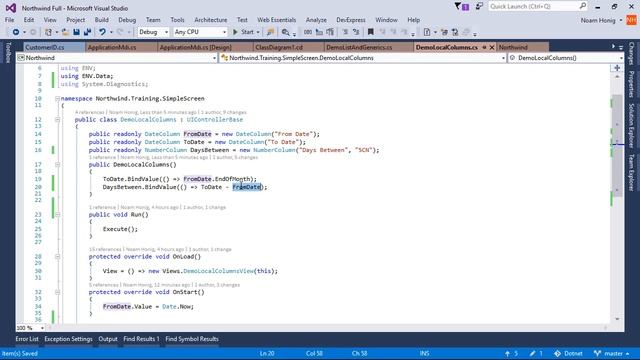The width and height of the screenshot is (640, 360).
Task: Click the Open File folder icon
Action: [65, 32]
